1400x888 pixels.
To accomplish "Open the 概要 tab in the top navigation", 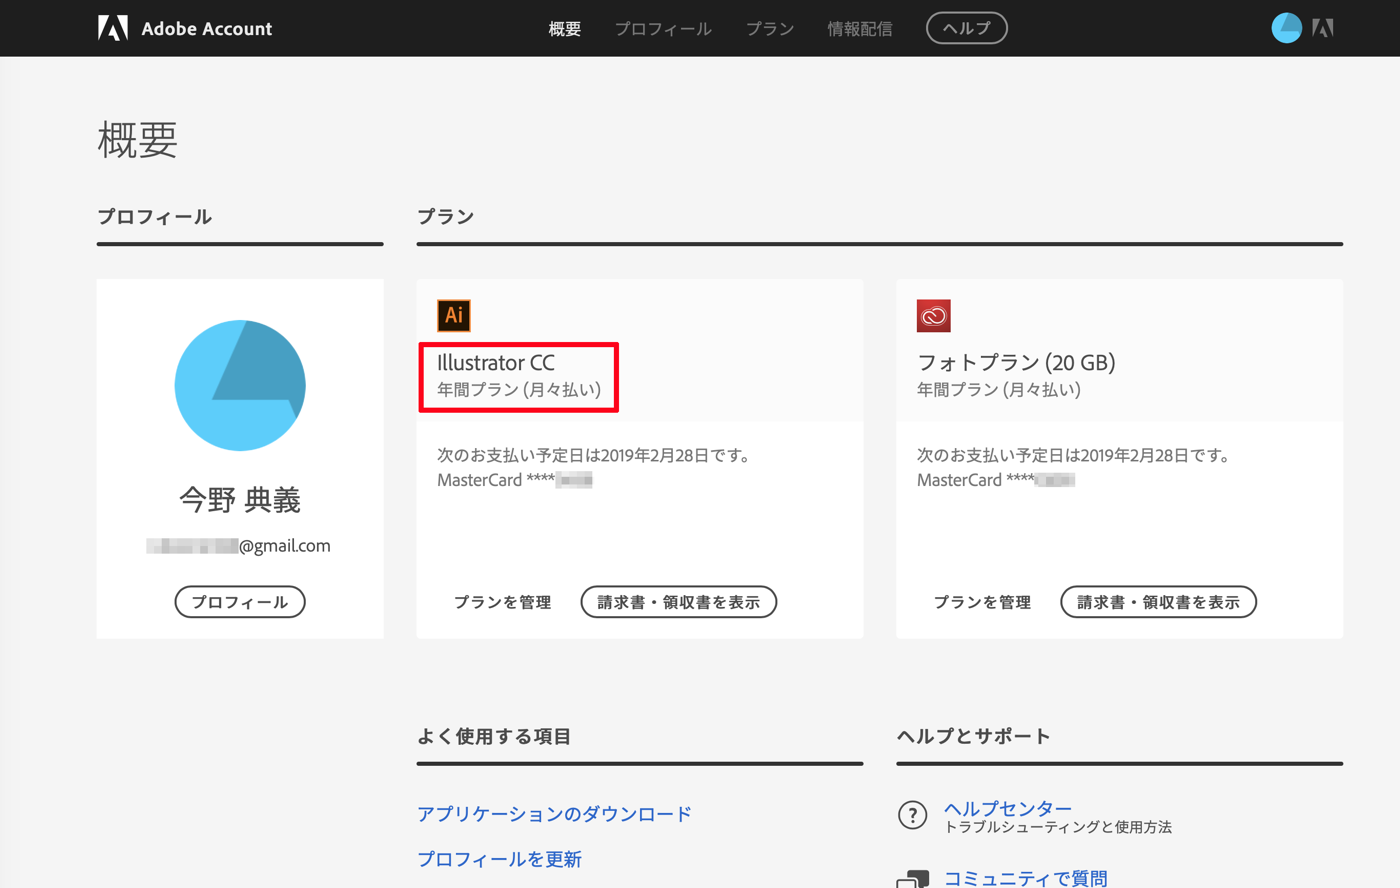I will (565, 29).
